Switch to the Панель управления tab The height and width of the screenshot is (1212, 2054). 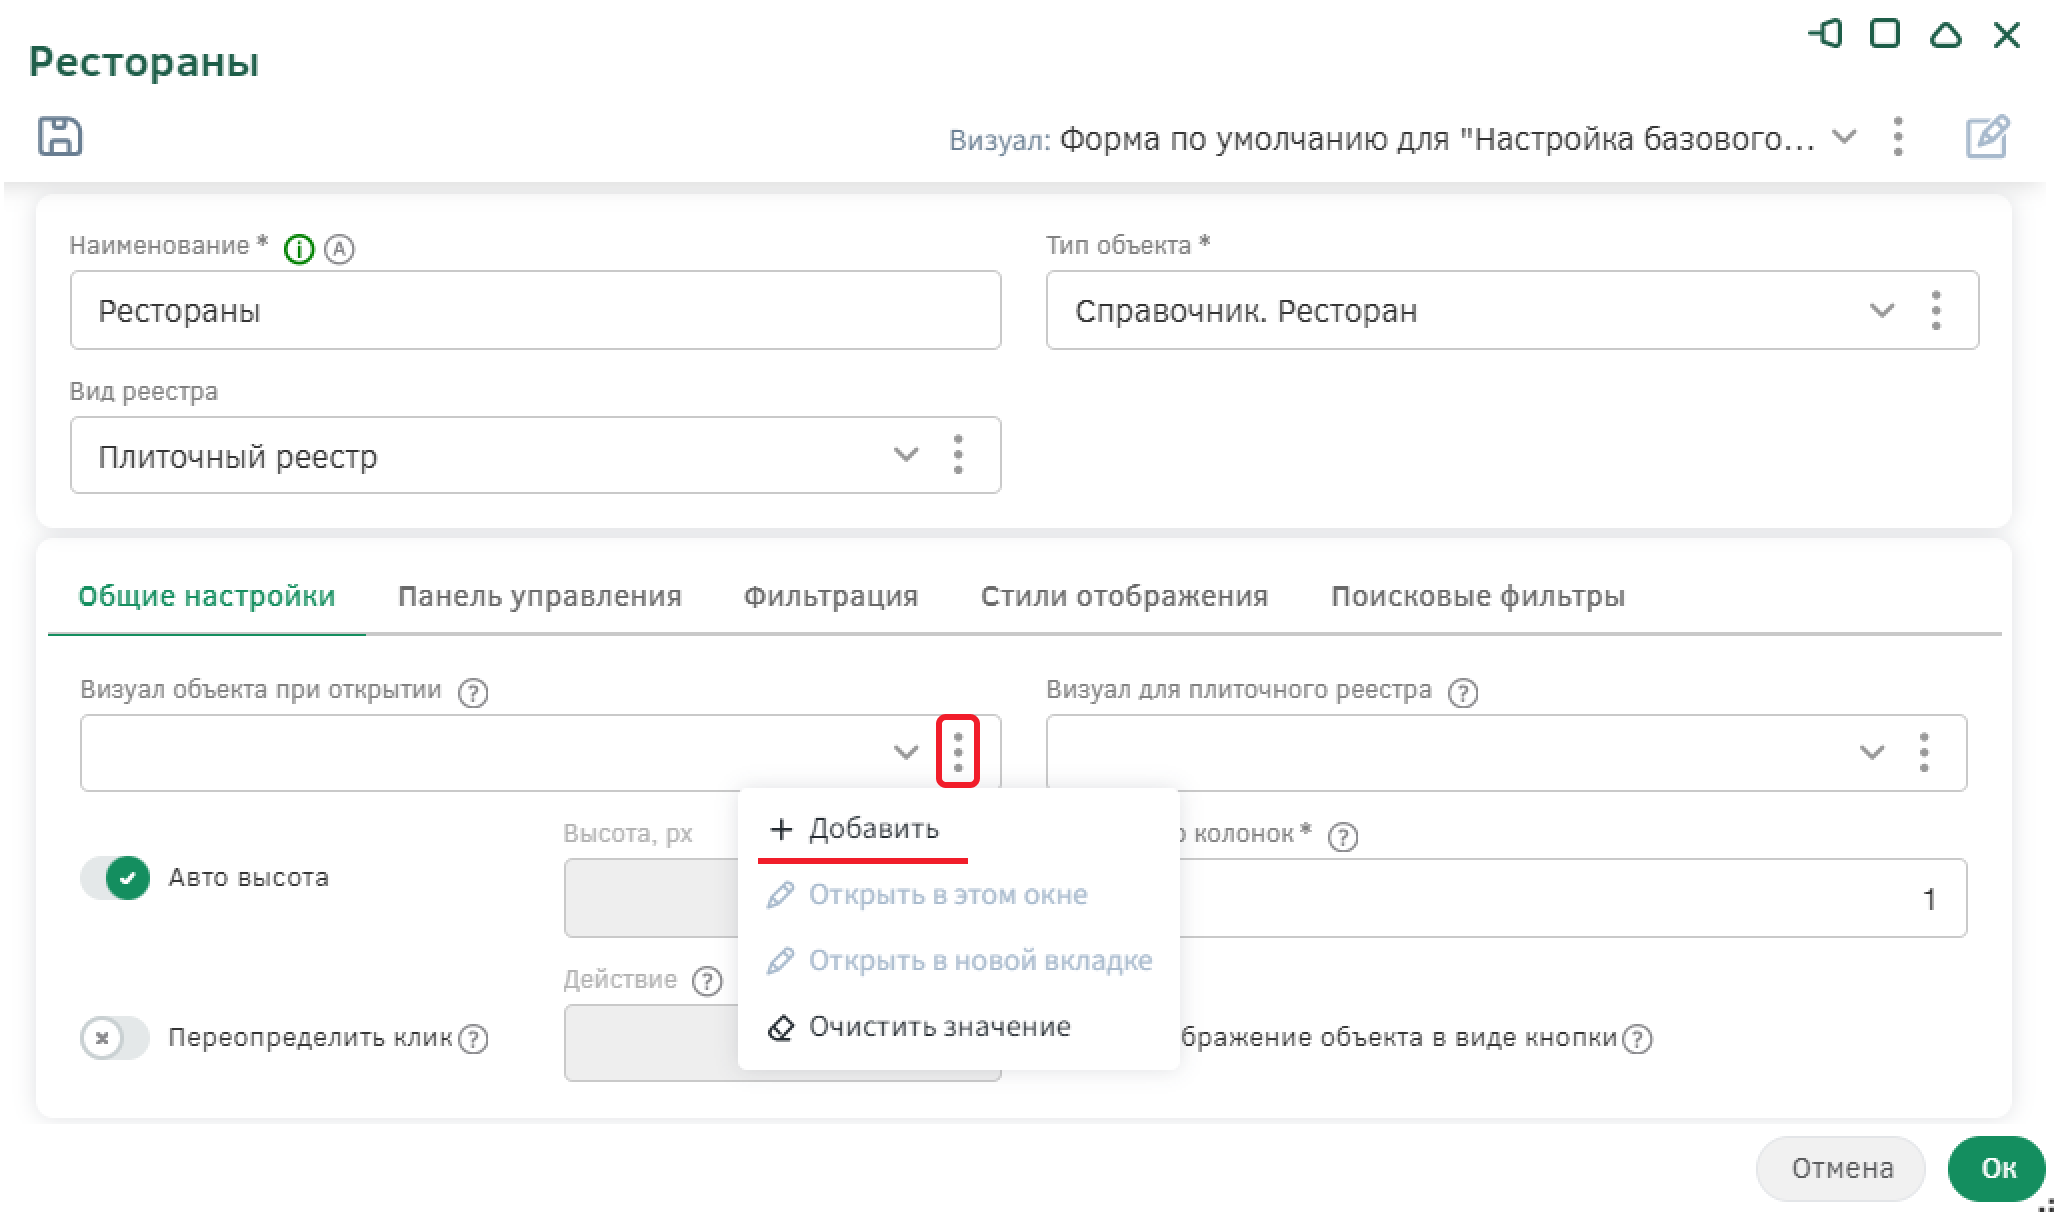539,597
